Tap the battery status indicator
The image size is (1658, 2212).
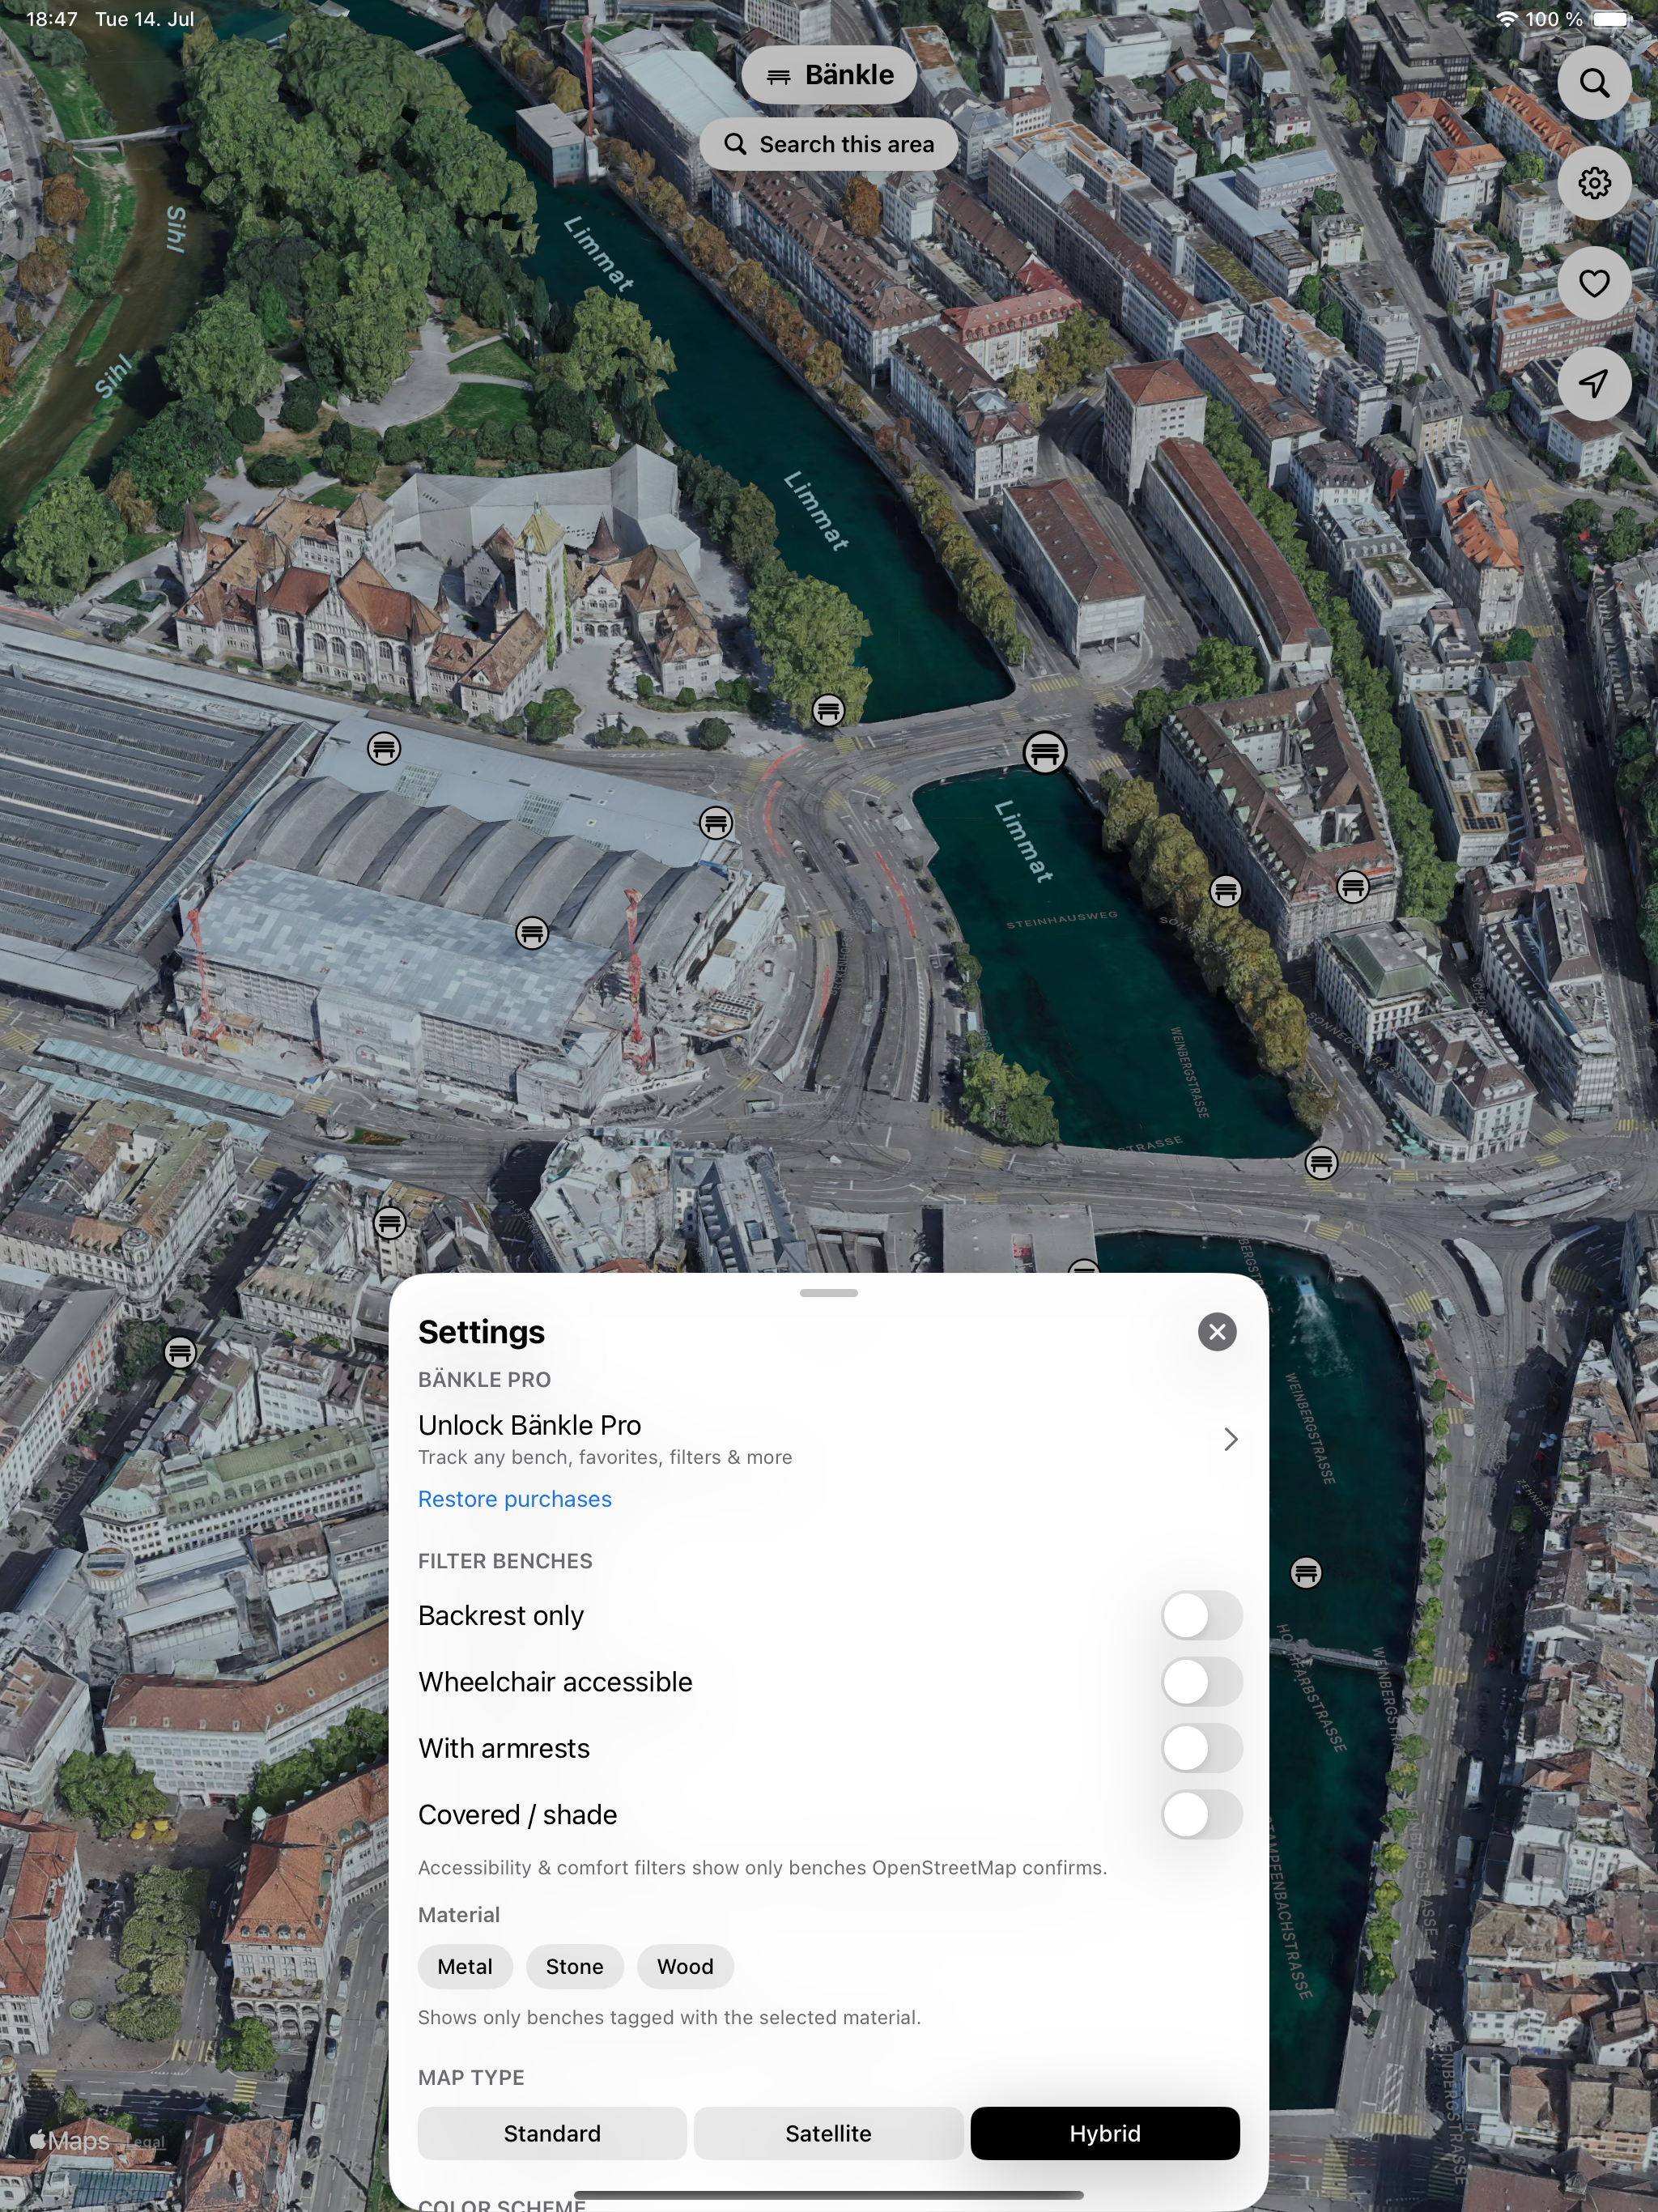[1611, 19]
